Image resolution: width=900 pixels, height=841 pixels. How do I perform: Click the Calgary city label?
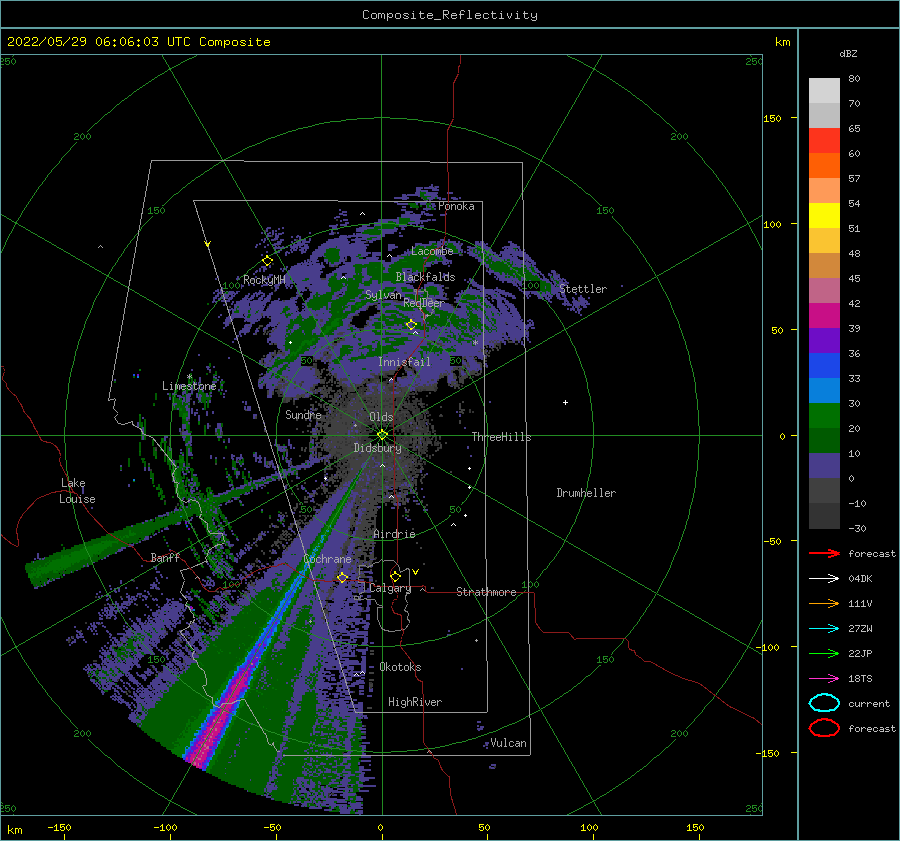pos(390,588)
